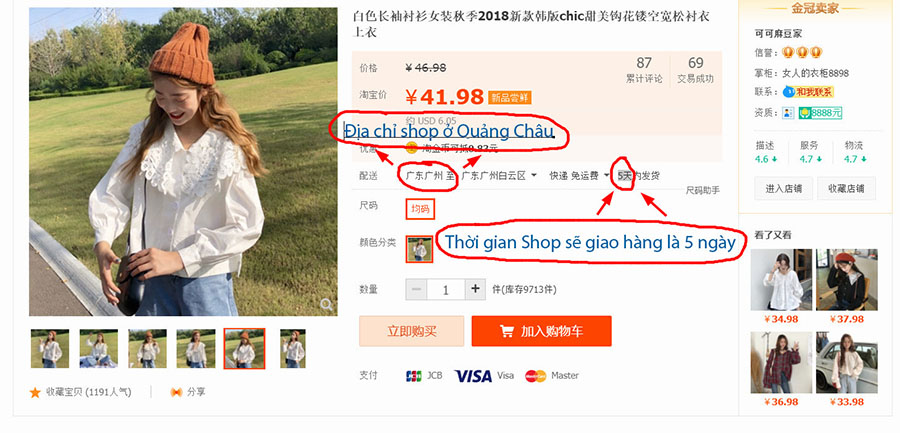The width and height of the screenshot is (900, 433).
Task: Open the 69 交易成功 transactions tab
Action: (x=696, y=70)
